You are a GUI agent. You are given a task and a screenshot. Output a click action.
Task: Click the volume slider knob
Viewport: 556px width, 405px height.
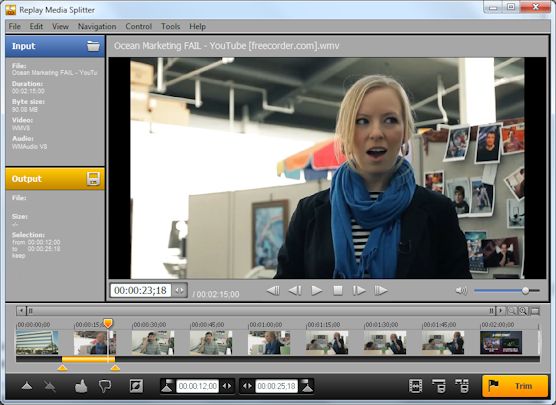[x=526, y=291]
